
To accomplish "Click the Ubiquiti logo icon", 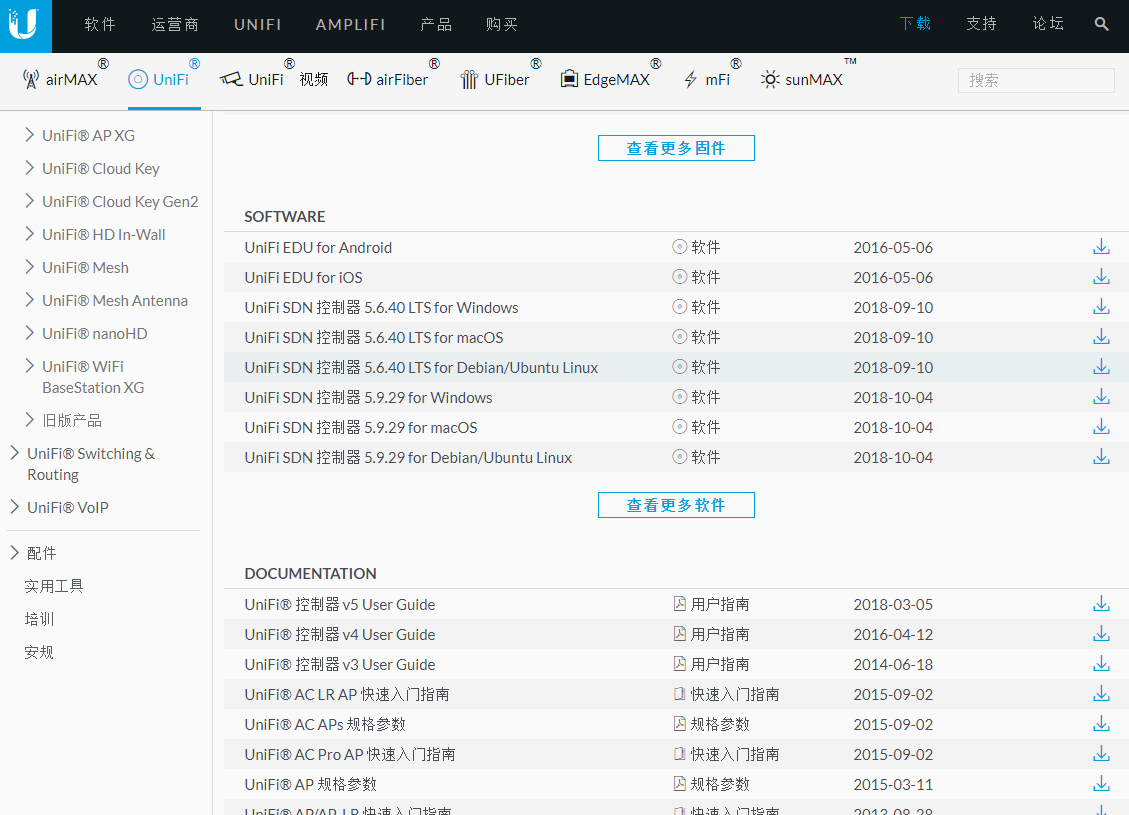I will point(25,25).
